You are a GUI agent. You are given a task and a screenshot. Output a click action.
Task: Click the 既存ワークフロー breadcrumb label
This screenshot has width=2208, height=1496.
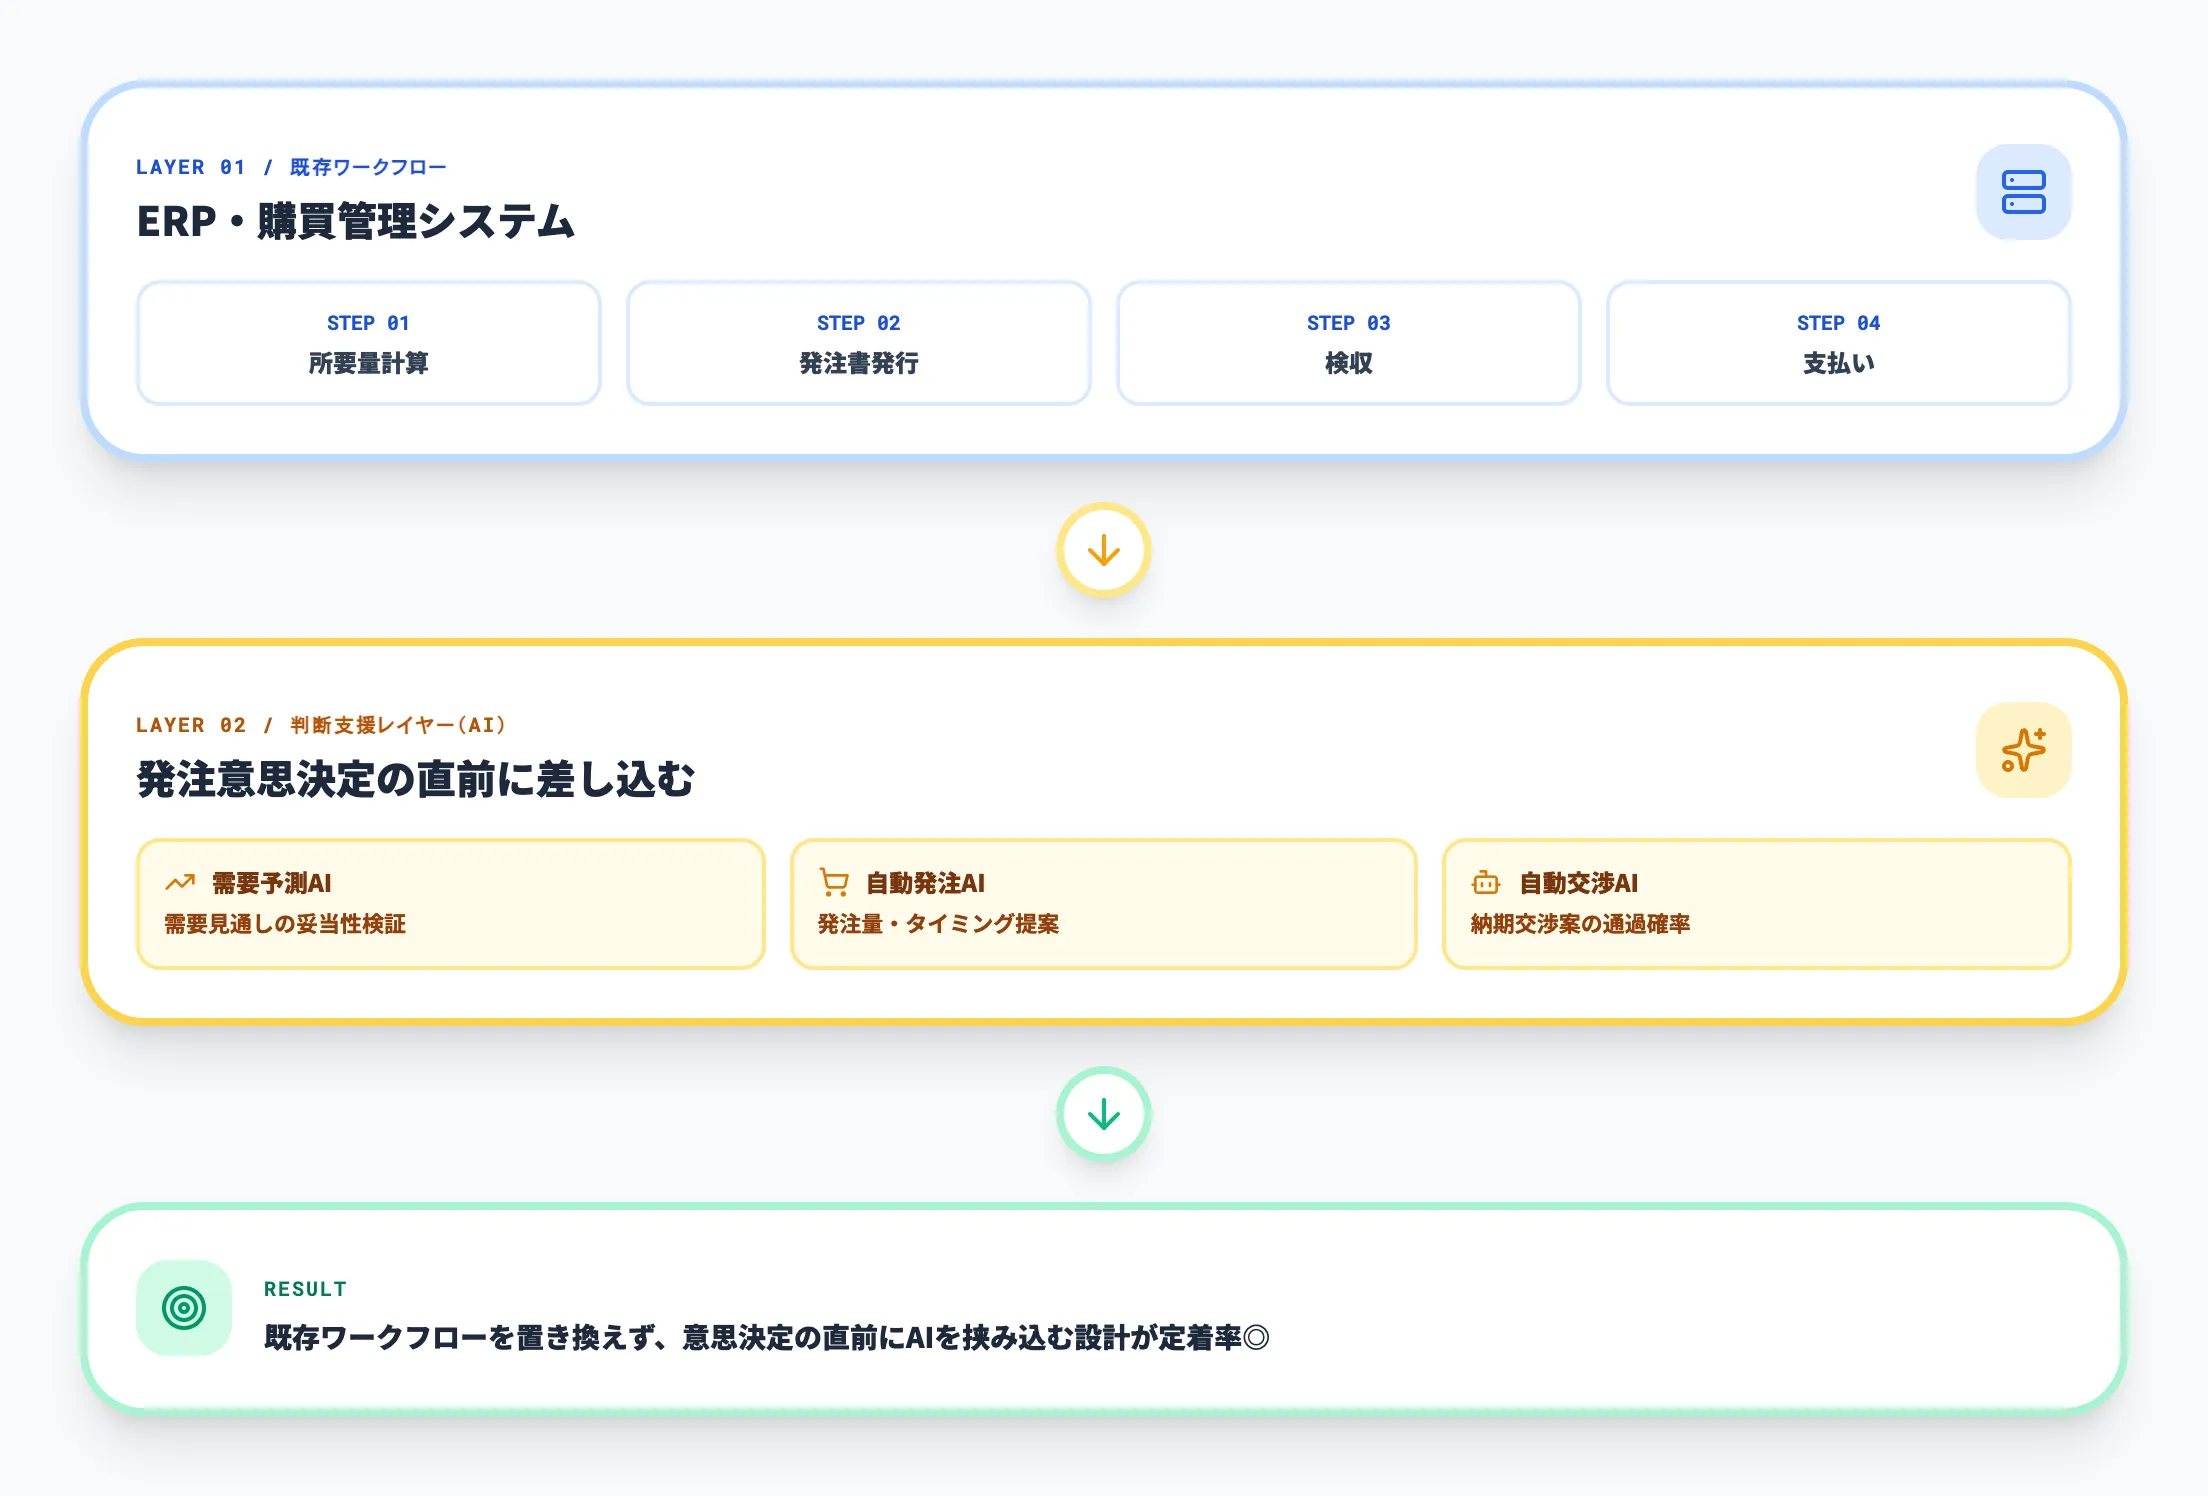click(366, 167)
